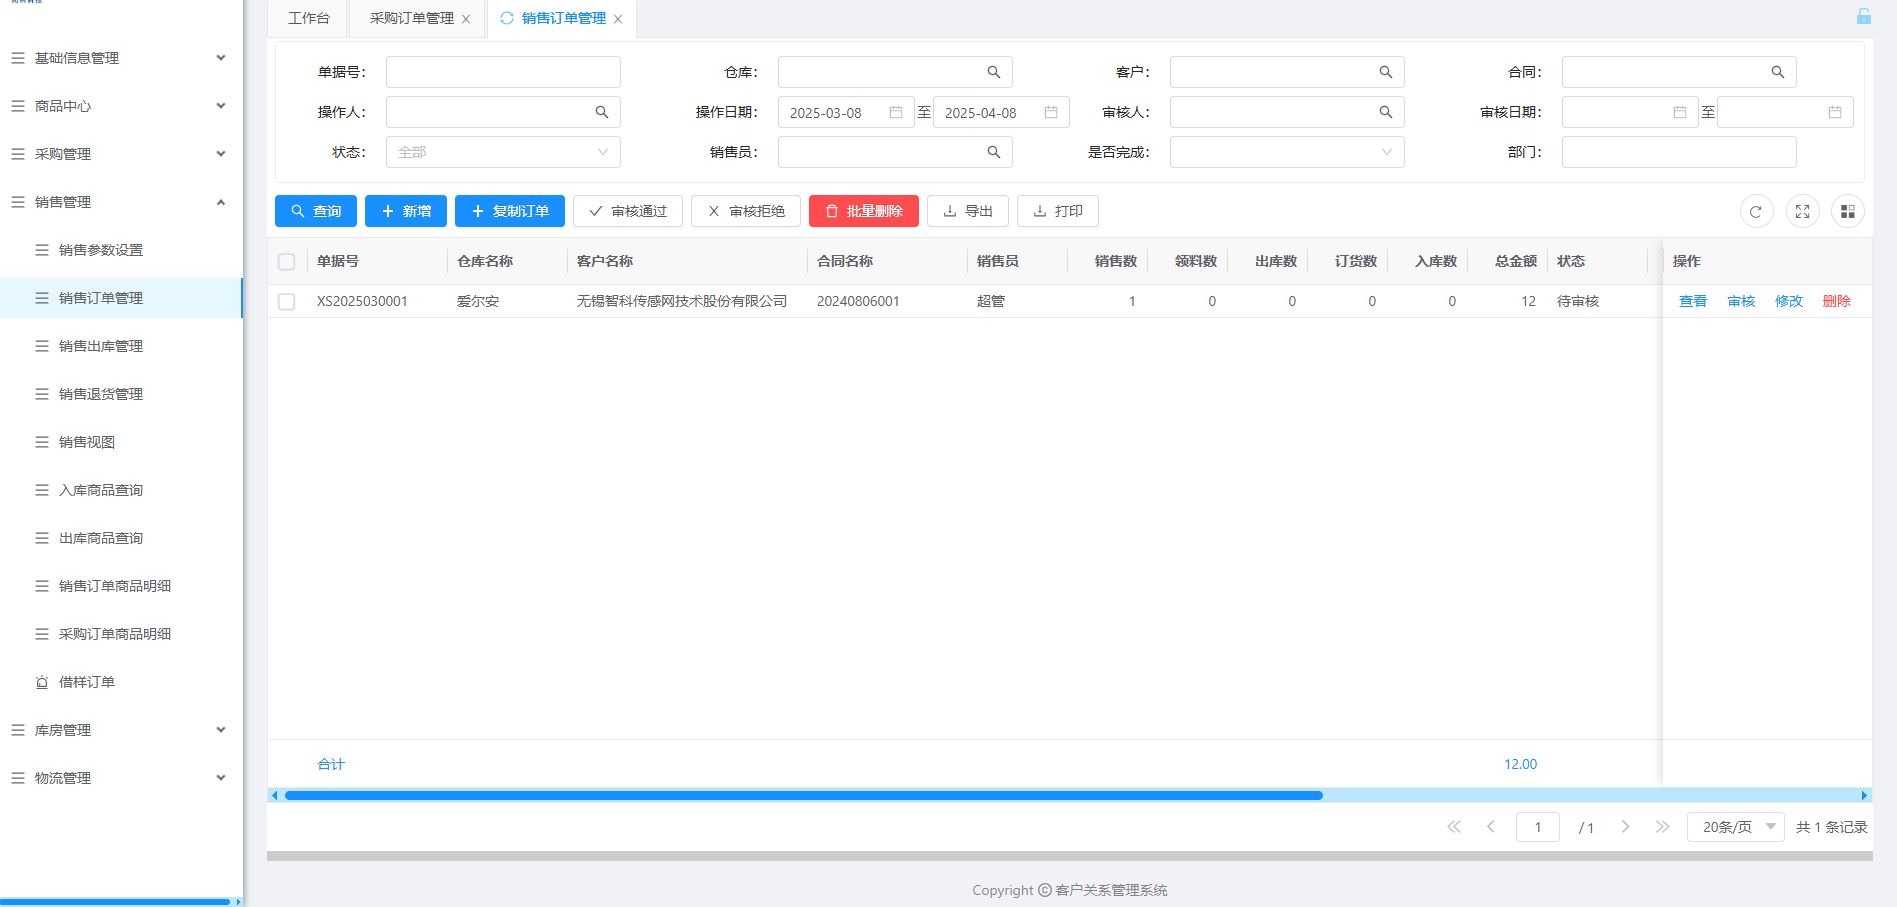This screenshot has height=907, width=1897.
Task: Click the refresh circular arrow icon
Action: (1756, 212)
